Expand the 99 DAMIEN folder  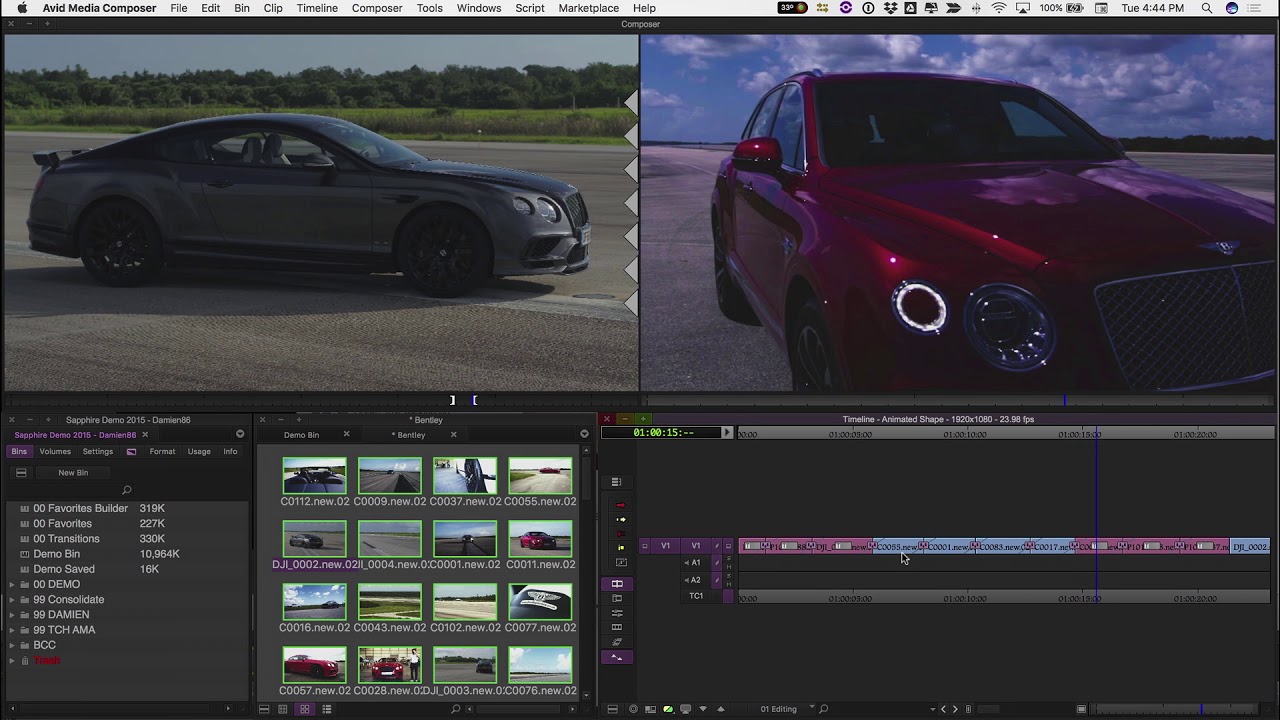[10, 614]
